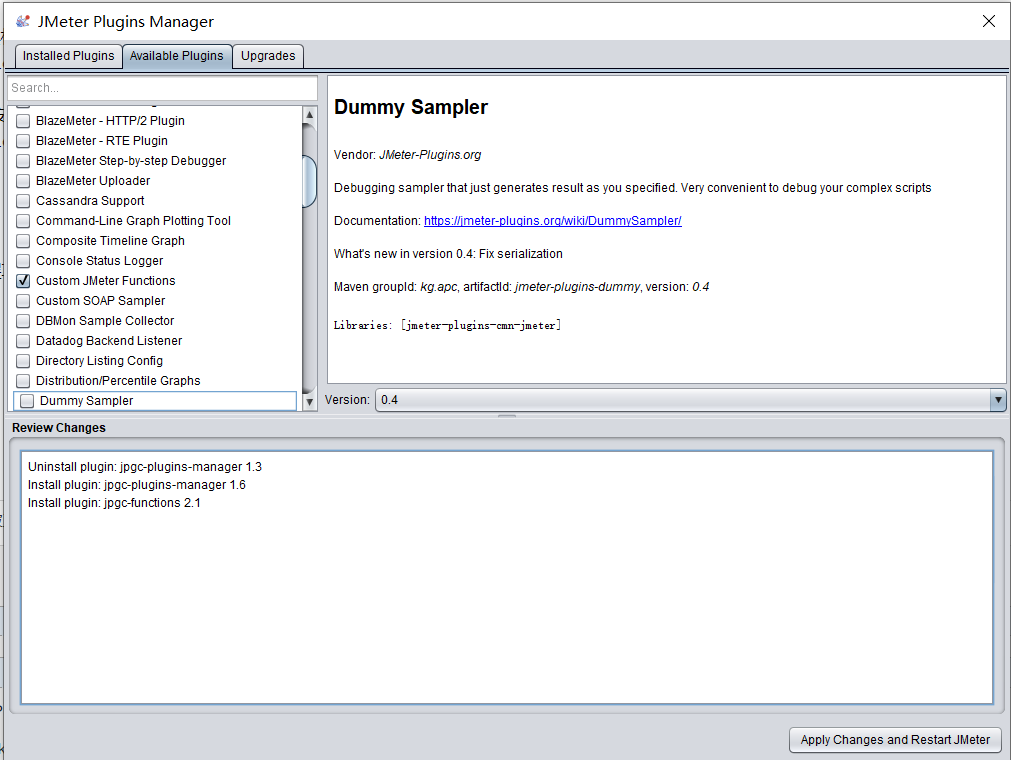Open the Upgrades tab
The height and width of the screenshot is (760, 1011).
268,56
